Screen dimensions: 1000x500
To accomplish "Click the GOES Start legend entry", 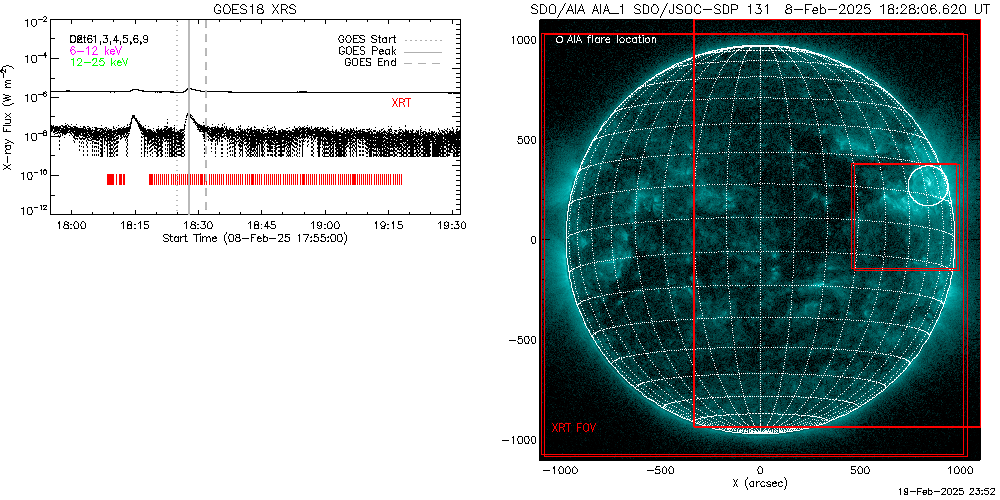I will [x=390, y=39].
